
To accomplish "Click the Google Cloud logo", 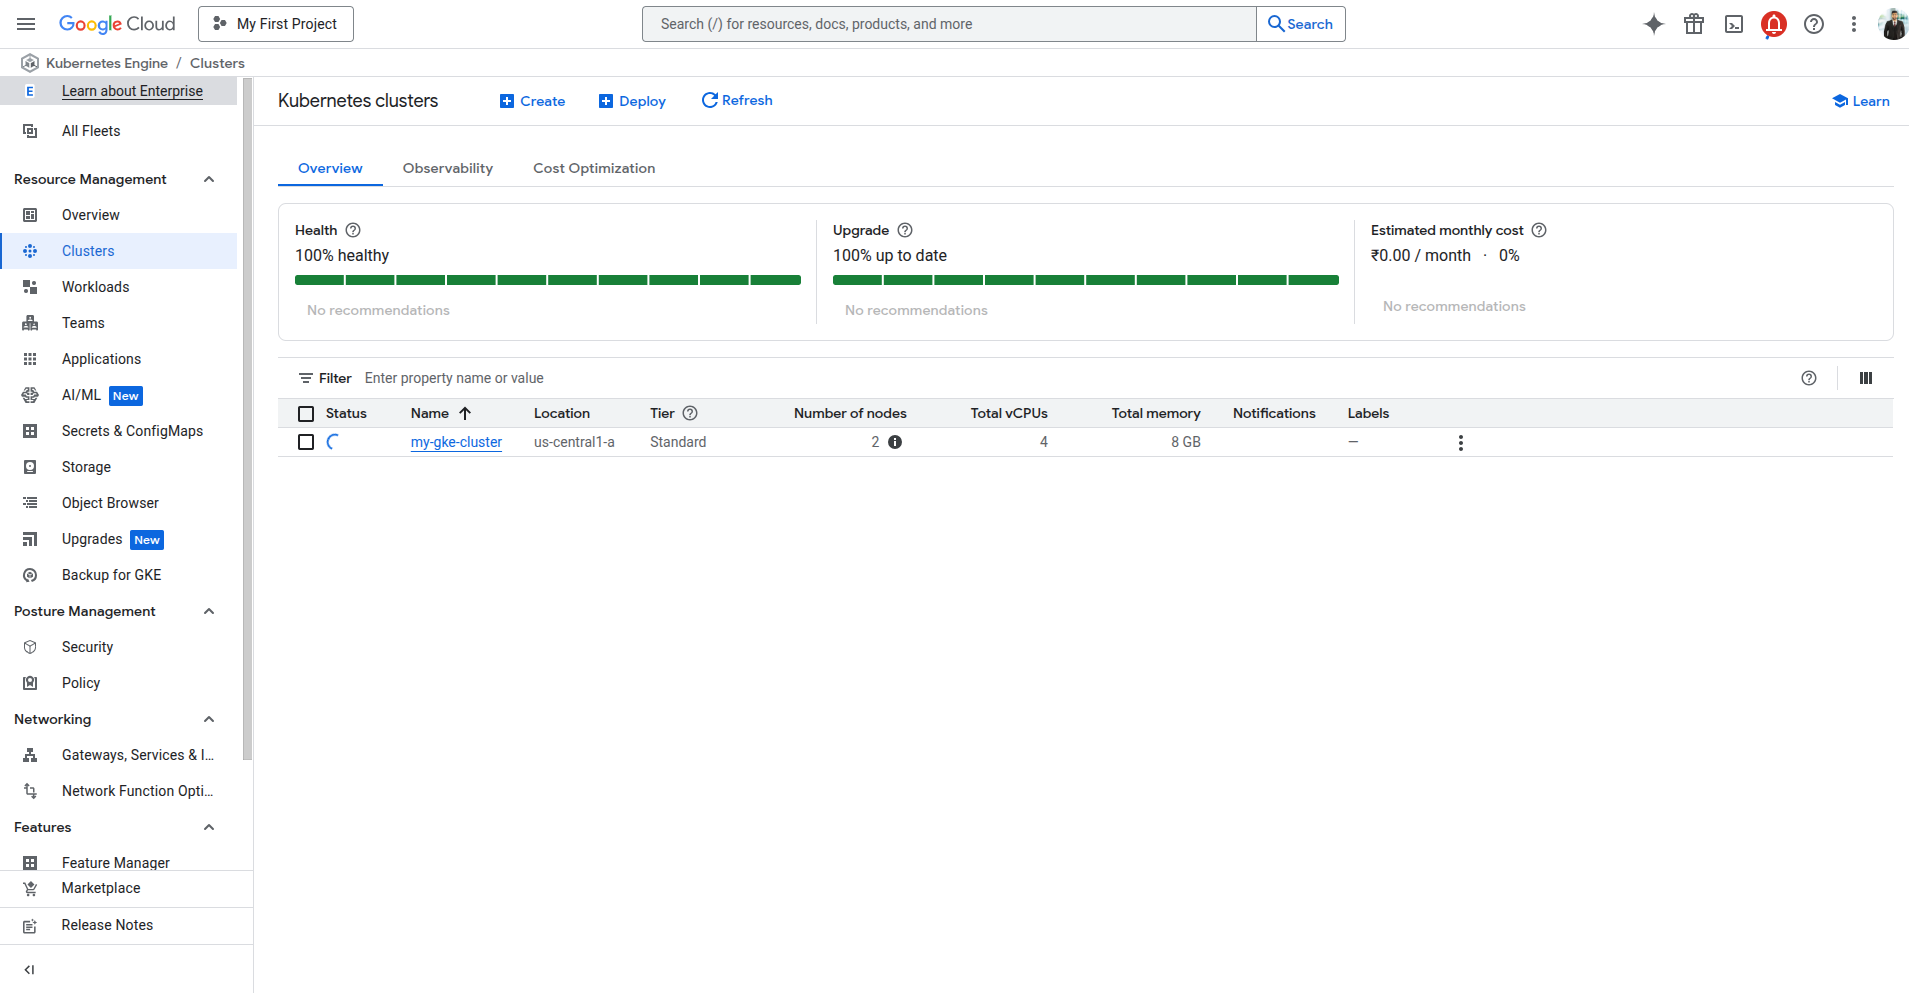I will click(x=117, y=24).
